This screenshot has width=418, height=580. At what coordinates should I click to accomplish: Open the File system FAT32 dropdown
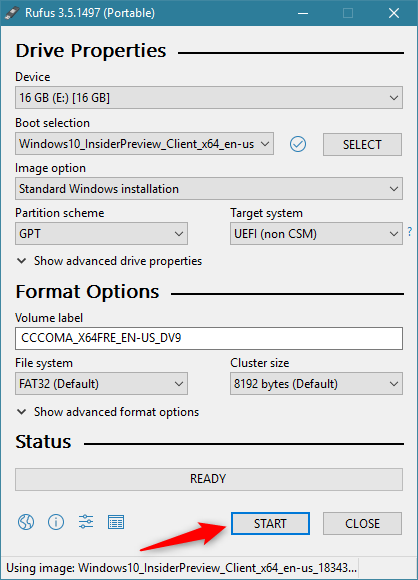[x=101, y=384]
